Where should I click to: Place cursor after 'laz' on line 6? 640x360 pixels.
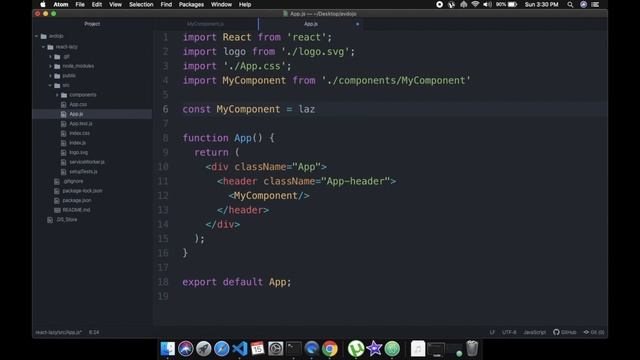pos(316,109)
